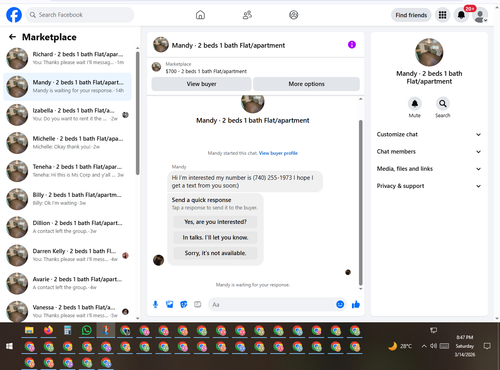Record a voice clip with microphone icon
The width and height of the screenshot is (500, 370).
click(155, 304)
